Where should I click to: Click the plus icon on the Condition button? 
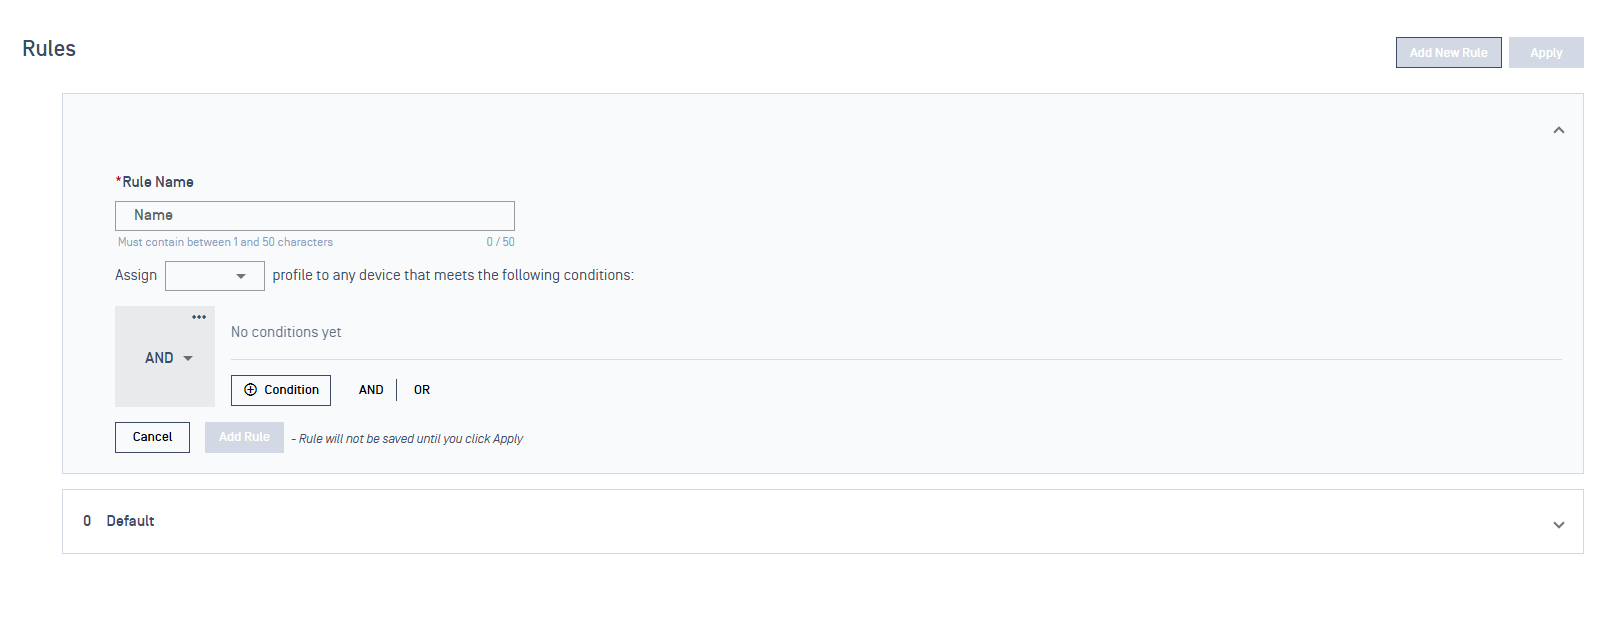click(x=251, y=390)
